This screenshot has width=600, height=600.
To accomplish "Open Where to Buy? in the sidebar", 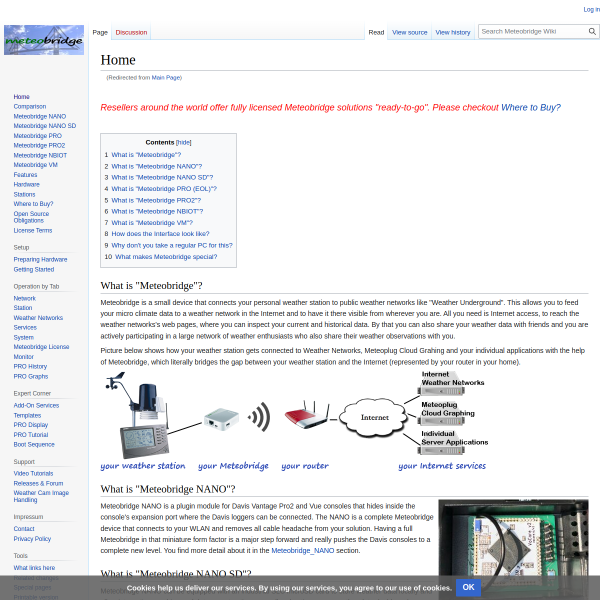I will [33, 204].
